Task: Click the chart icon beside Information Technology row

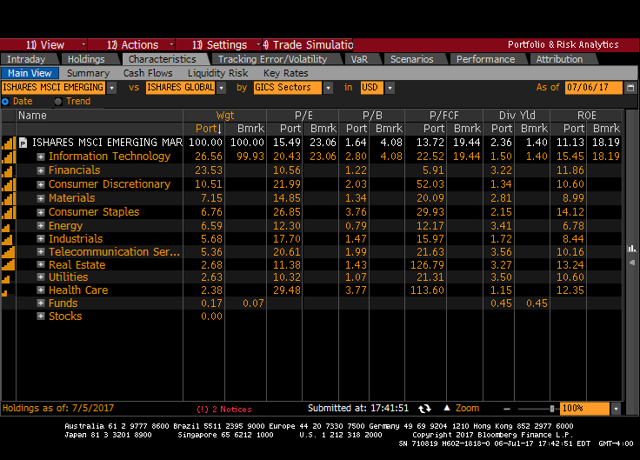Action: click(x=9, y=157)
